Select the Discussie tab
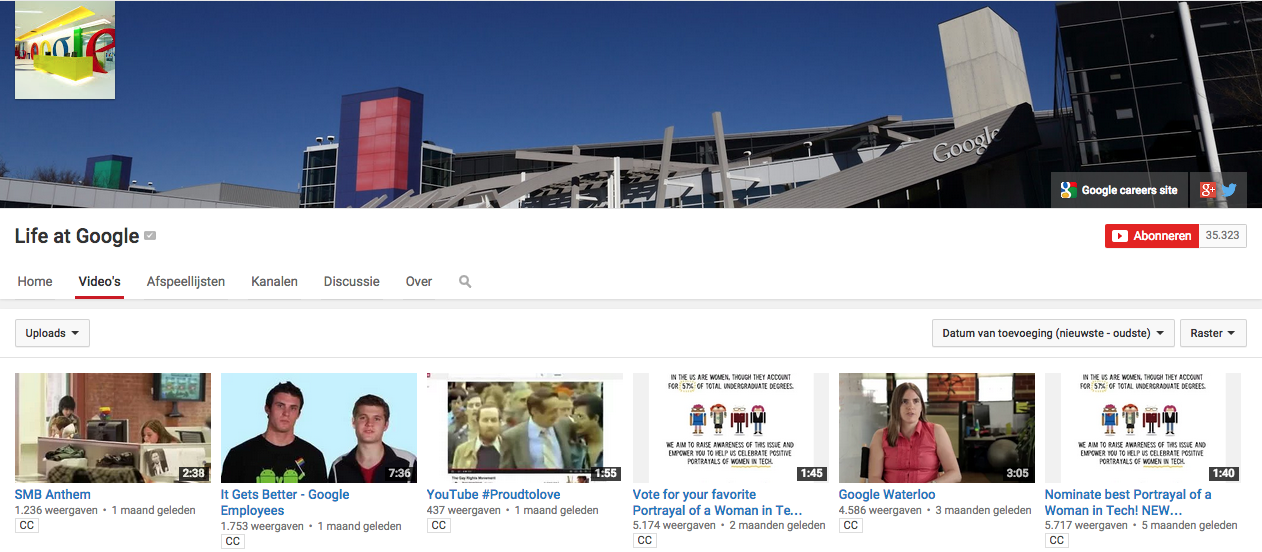 (351, 282)
